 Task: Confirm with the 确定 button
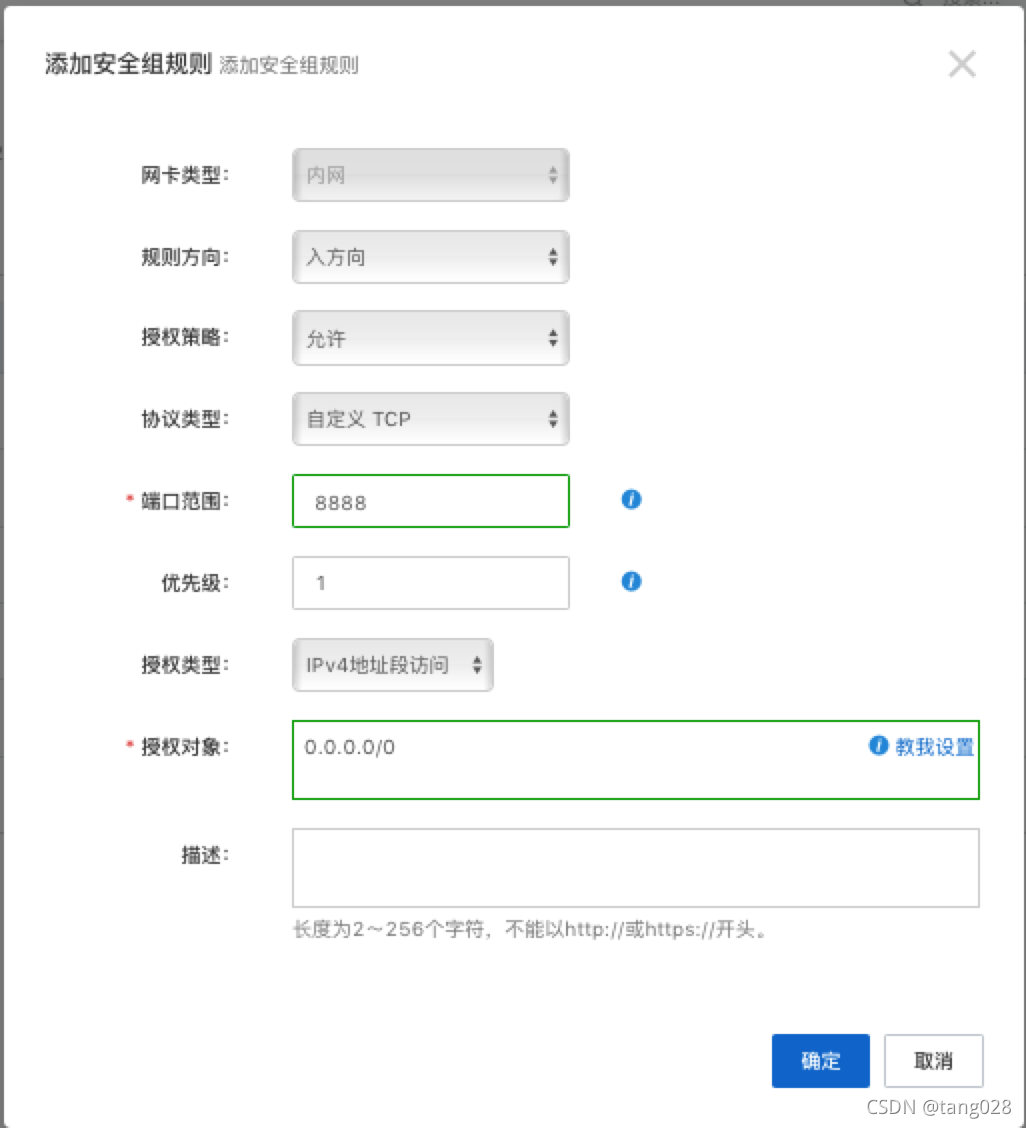click(820, 1061)
